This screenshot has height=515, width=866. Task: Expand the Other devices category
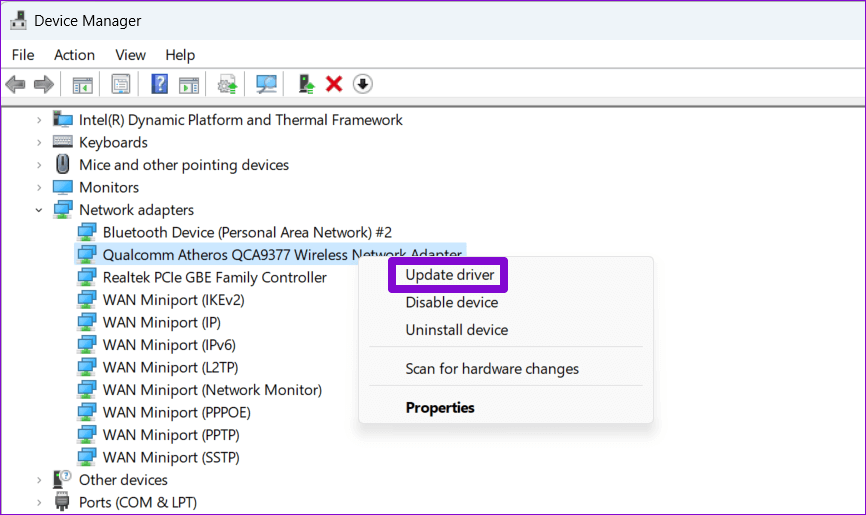click(39, 480)
